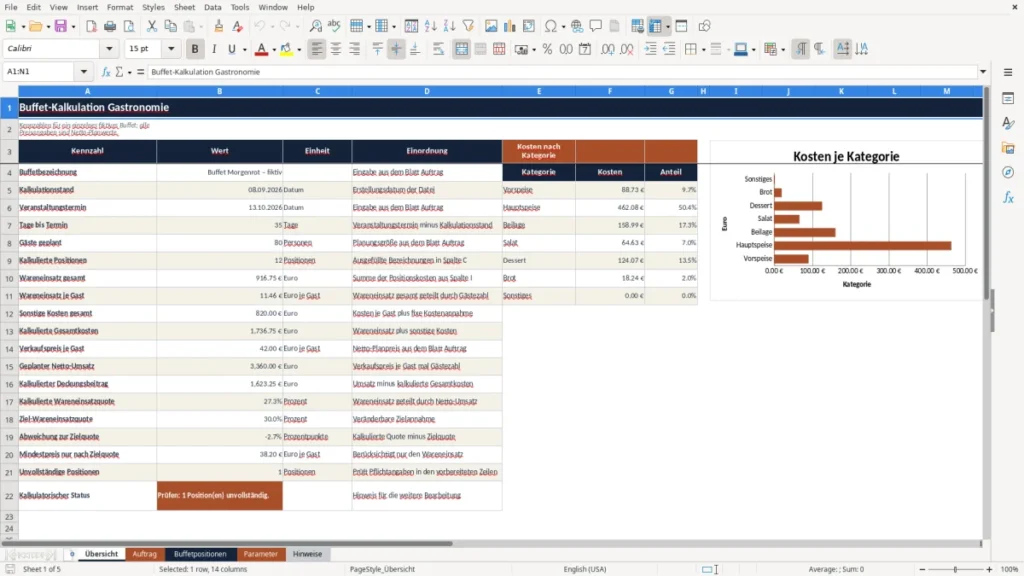Expand the formula bar with the arrow

983,72
